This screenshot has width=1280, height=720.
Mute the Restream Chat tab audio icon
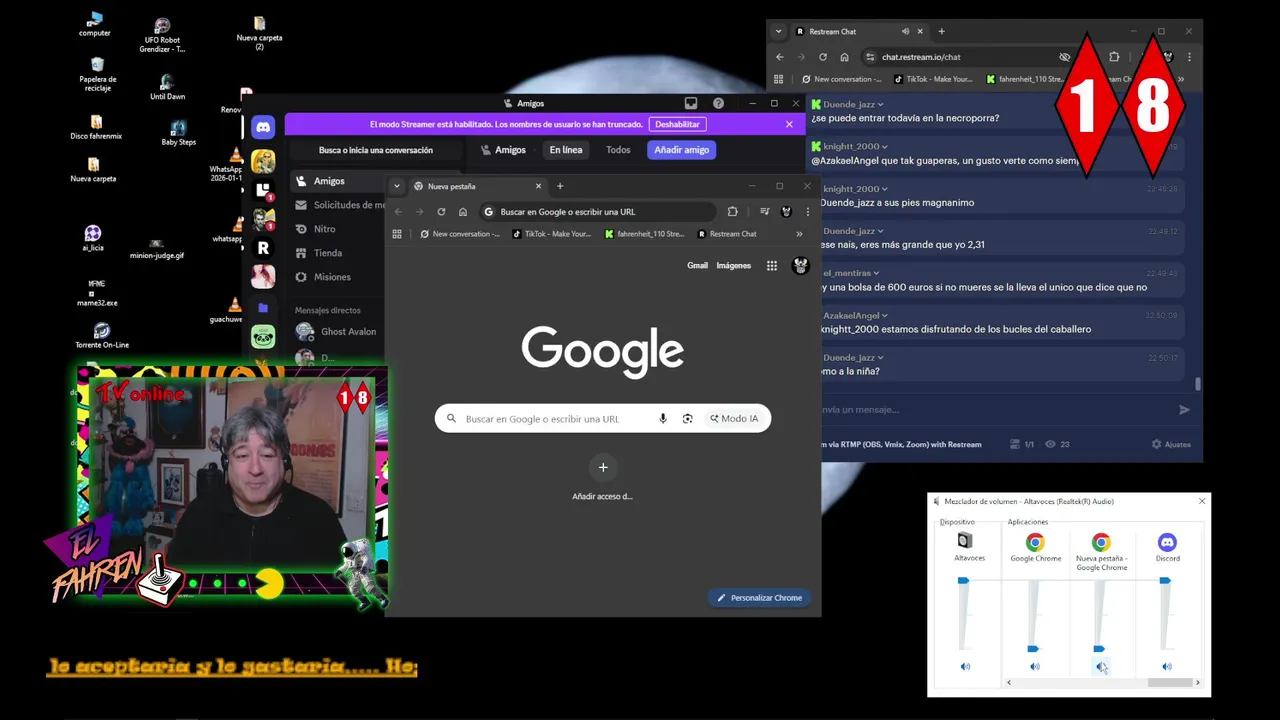point(905,31)
